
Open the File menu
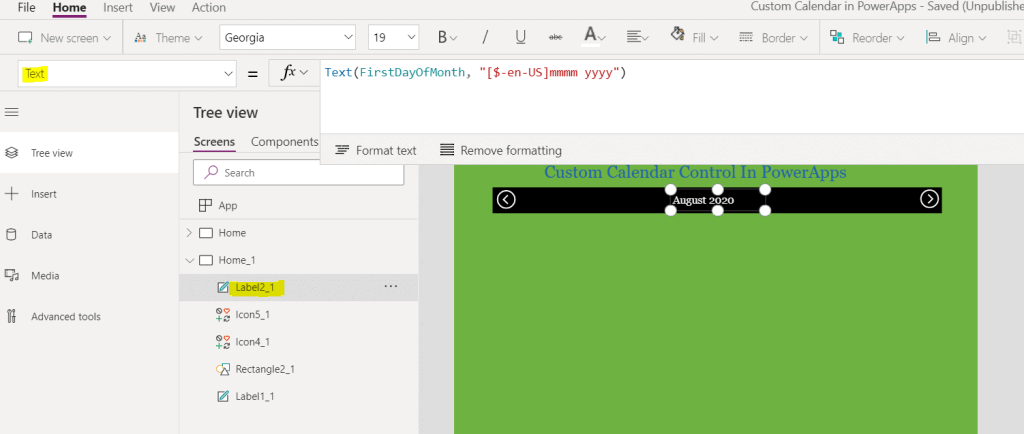[27, 8]
